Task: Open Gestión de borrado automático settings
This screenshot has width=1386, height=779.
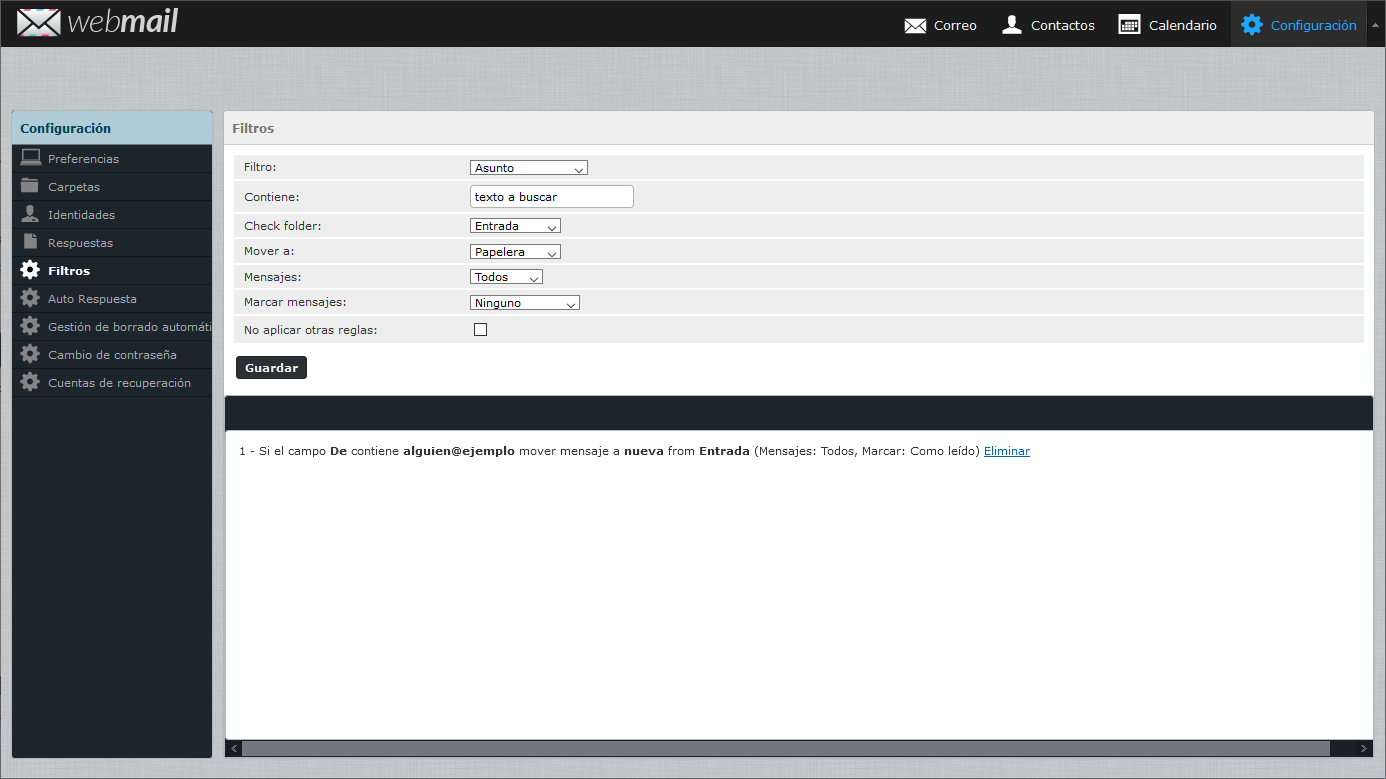Action: pyautogui.click(x=112, y=327)
